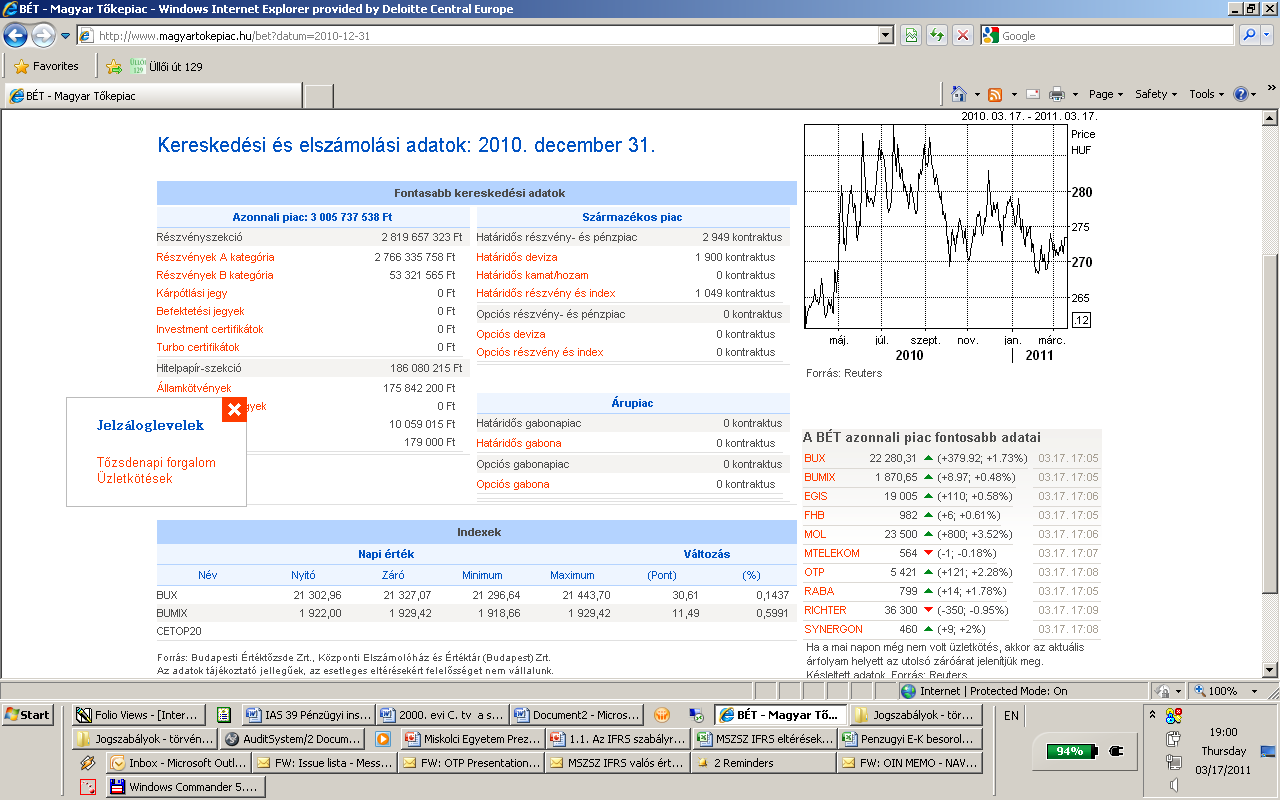Click the BUX closing value 21 327,07
1280x800 pixels.
point(407,595)
